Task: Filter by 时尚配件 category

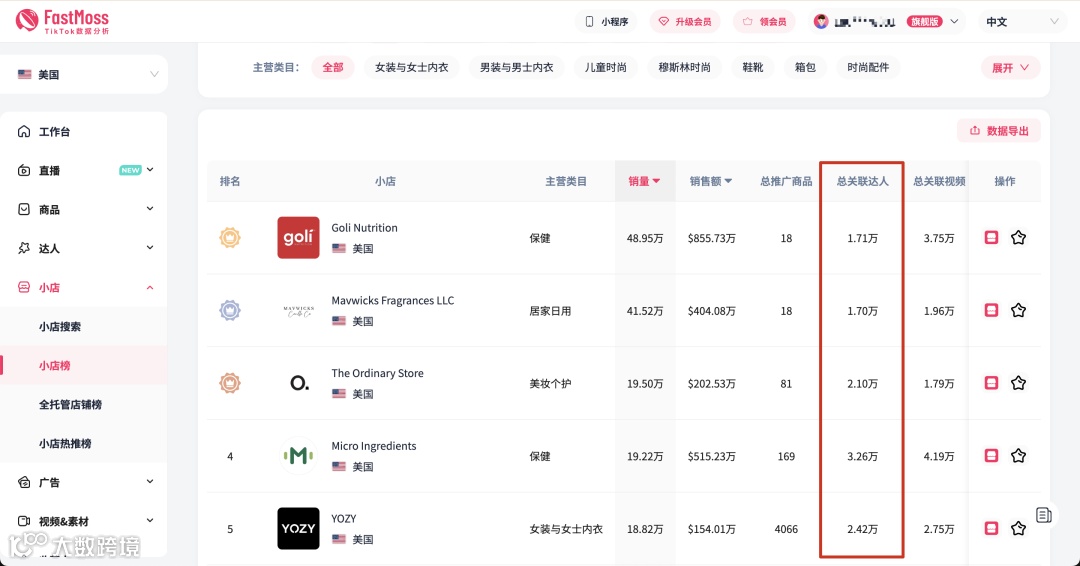Action: pyautogui.click(x=868, y=67)
